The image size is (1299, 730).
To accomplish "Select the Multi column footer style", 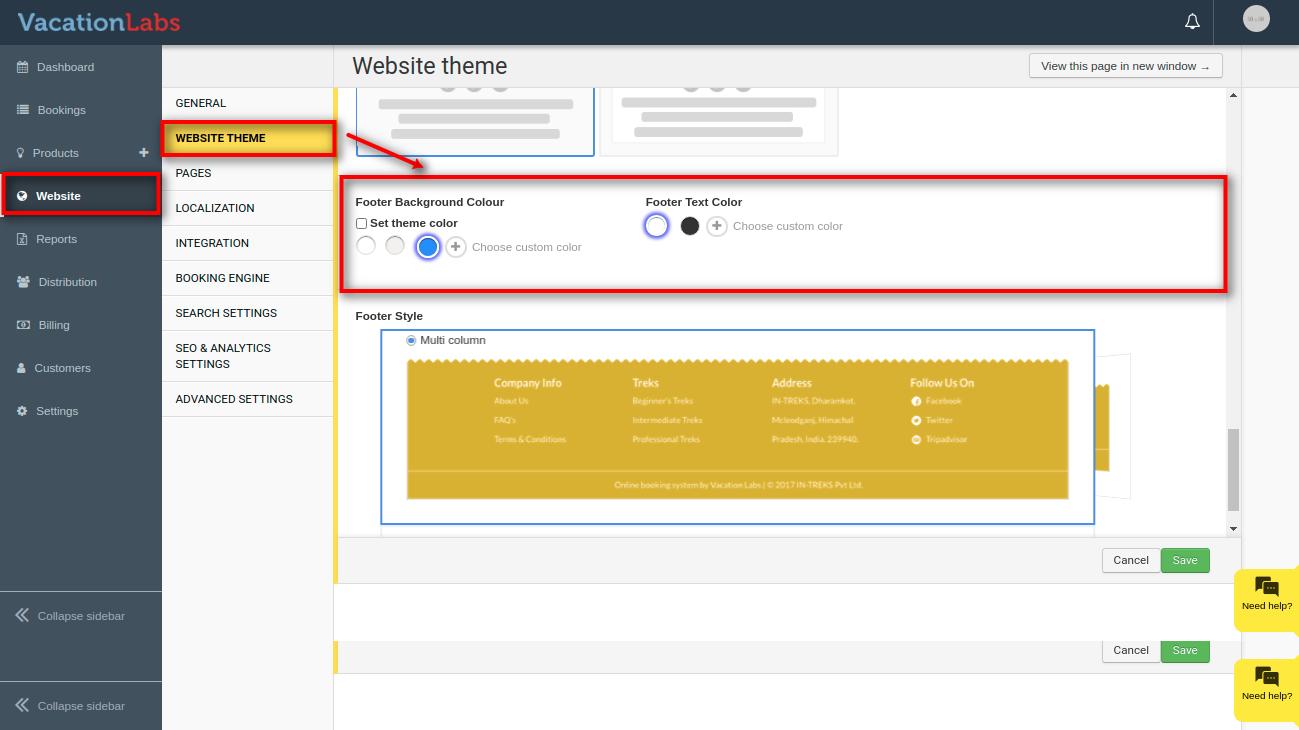I will click(411, 340).
